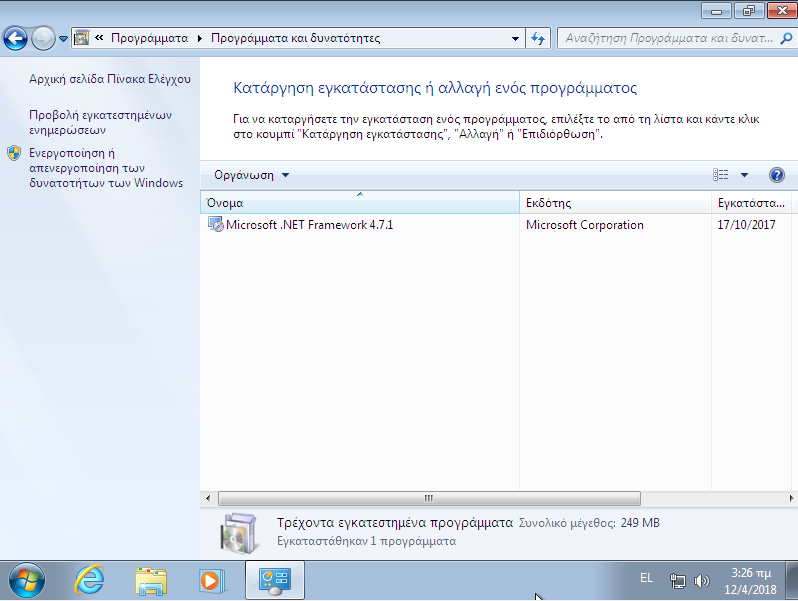Click the installed programs box icon
The width and height of the screenshot is (798, 601).
pos(238,533)
